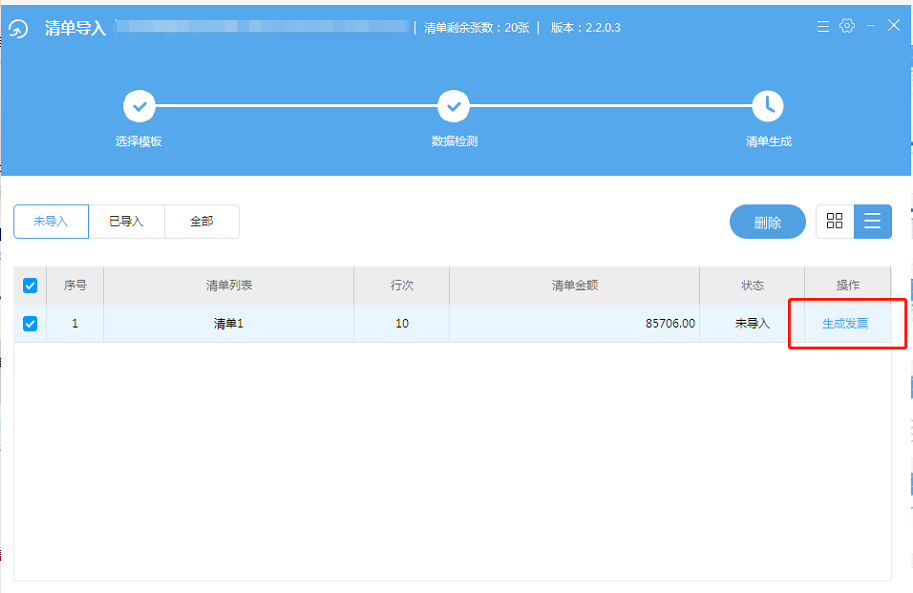
Task: Select the 未导入 tab
Action: tap(51, 222)
